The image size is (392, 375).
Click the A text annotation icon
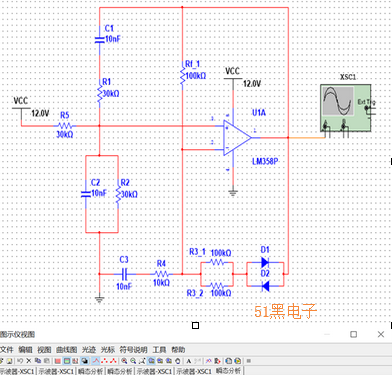click(188, 361)
